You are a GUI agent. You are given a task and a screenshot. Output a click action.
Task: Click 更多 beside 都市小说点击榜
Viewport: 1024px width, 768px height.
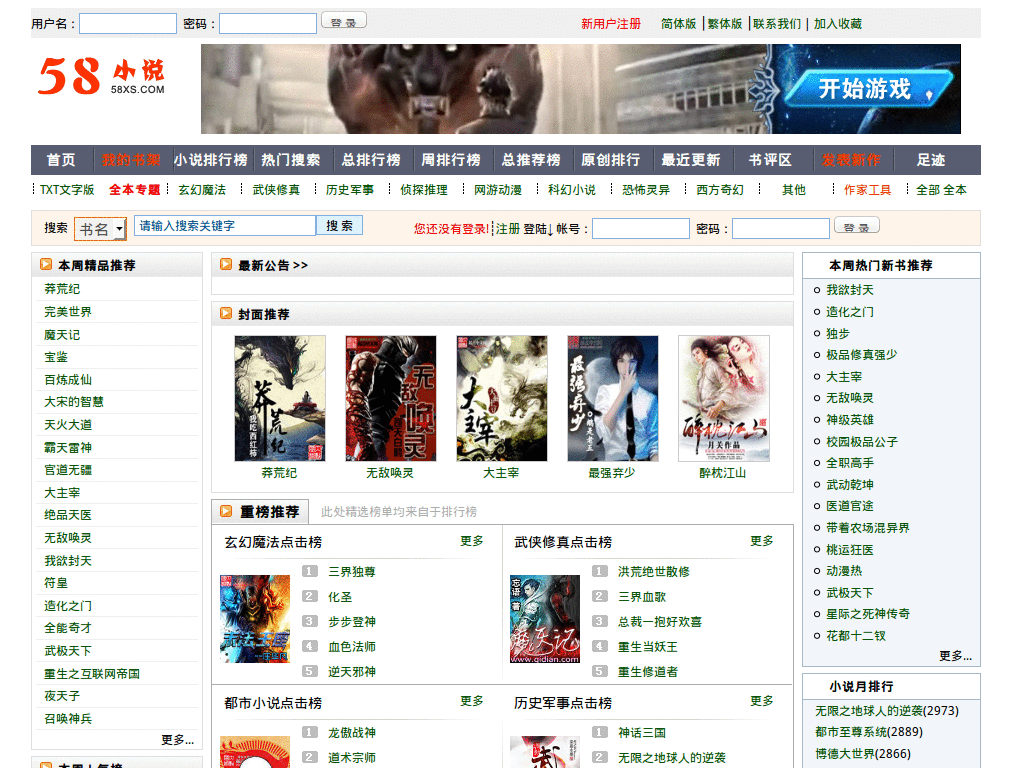[x=472, y=701]
